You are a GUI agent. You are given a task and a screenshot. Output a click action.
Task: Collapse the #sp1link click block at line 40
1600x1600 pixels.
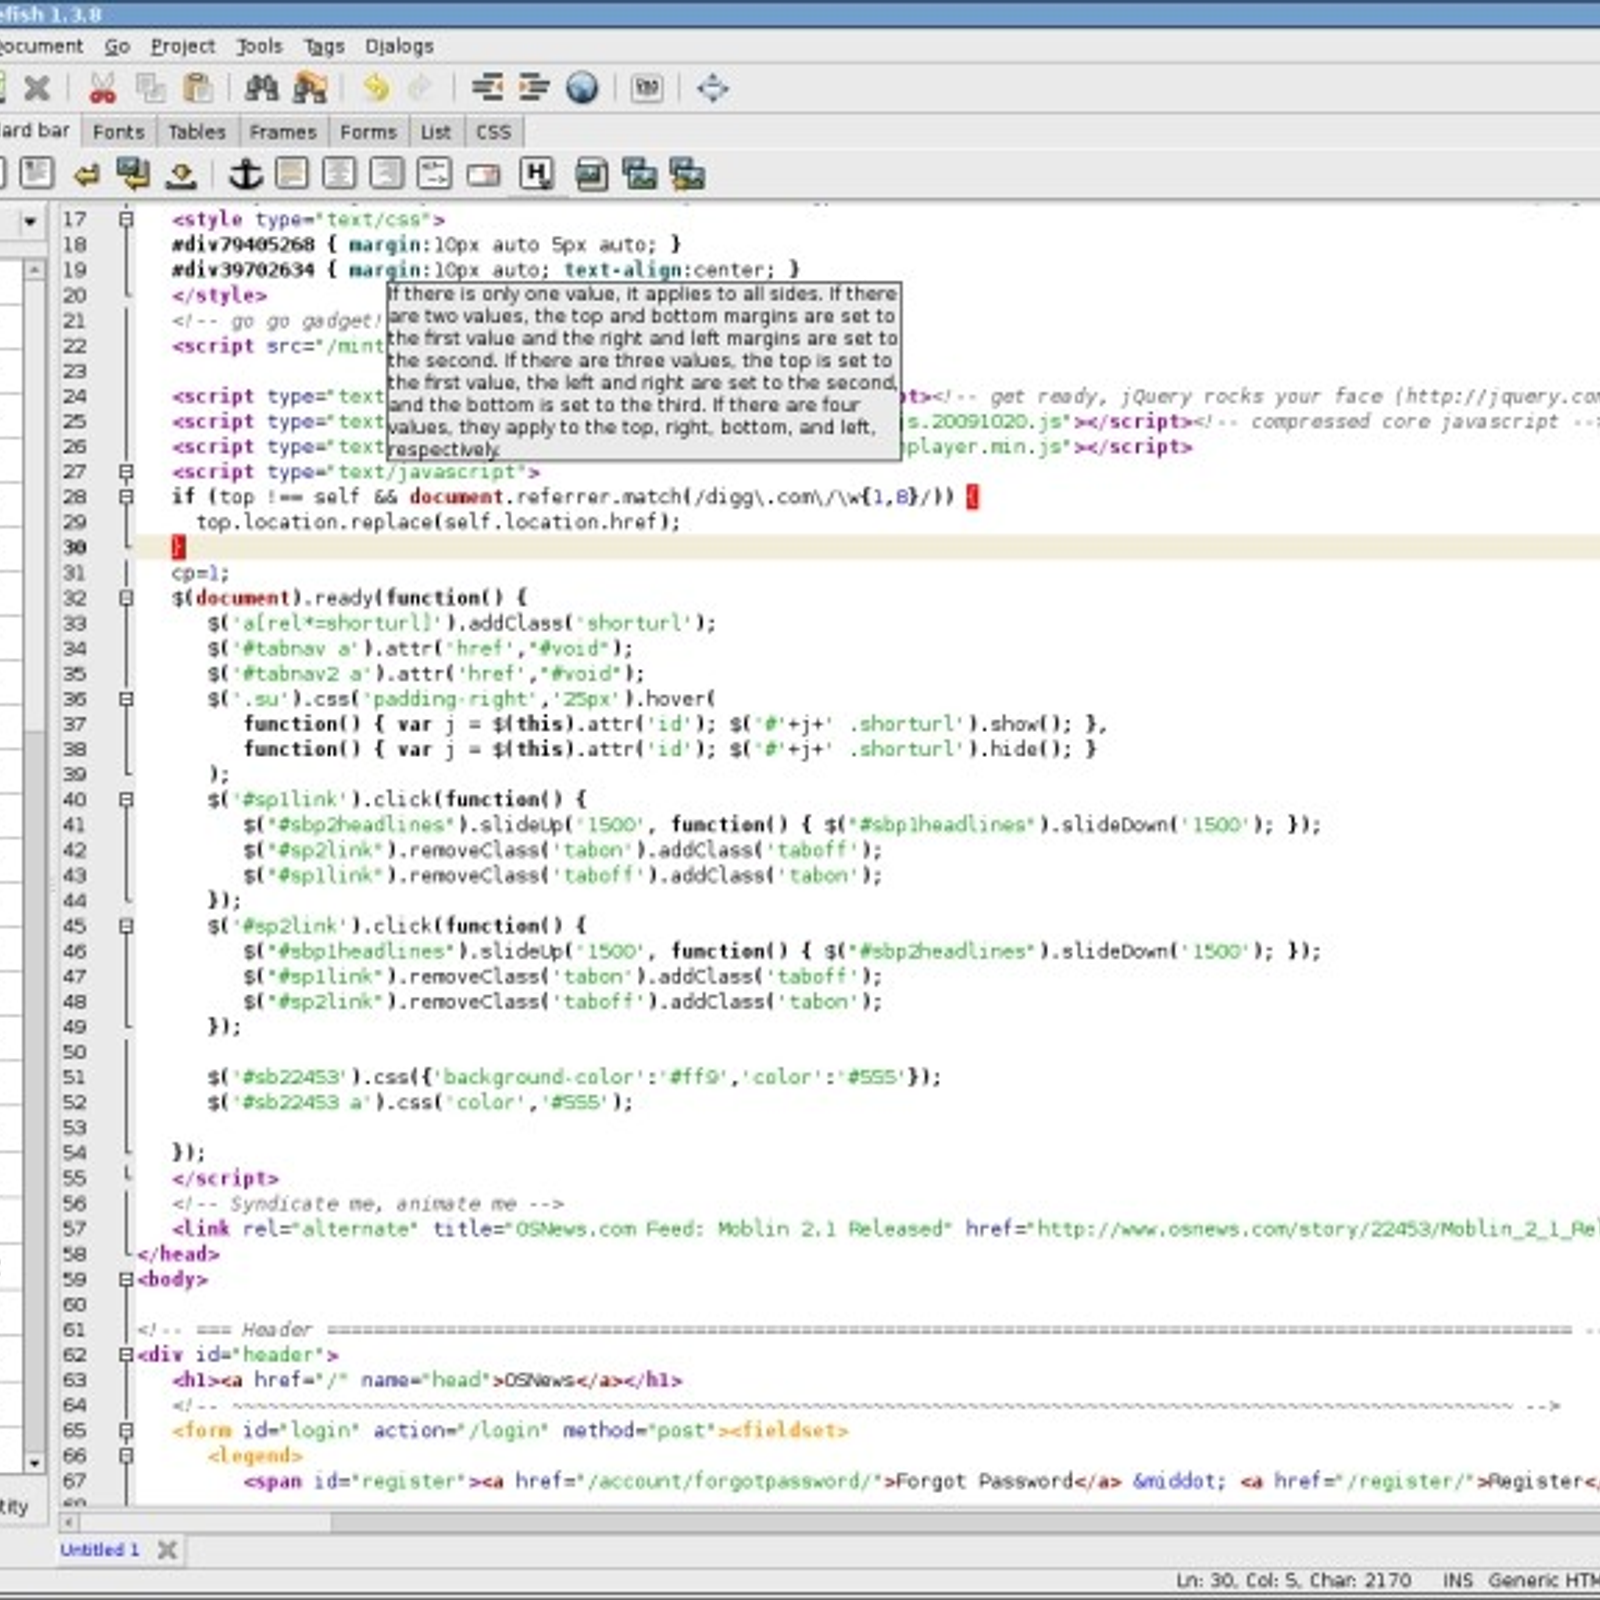pos(126,799)
